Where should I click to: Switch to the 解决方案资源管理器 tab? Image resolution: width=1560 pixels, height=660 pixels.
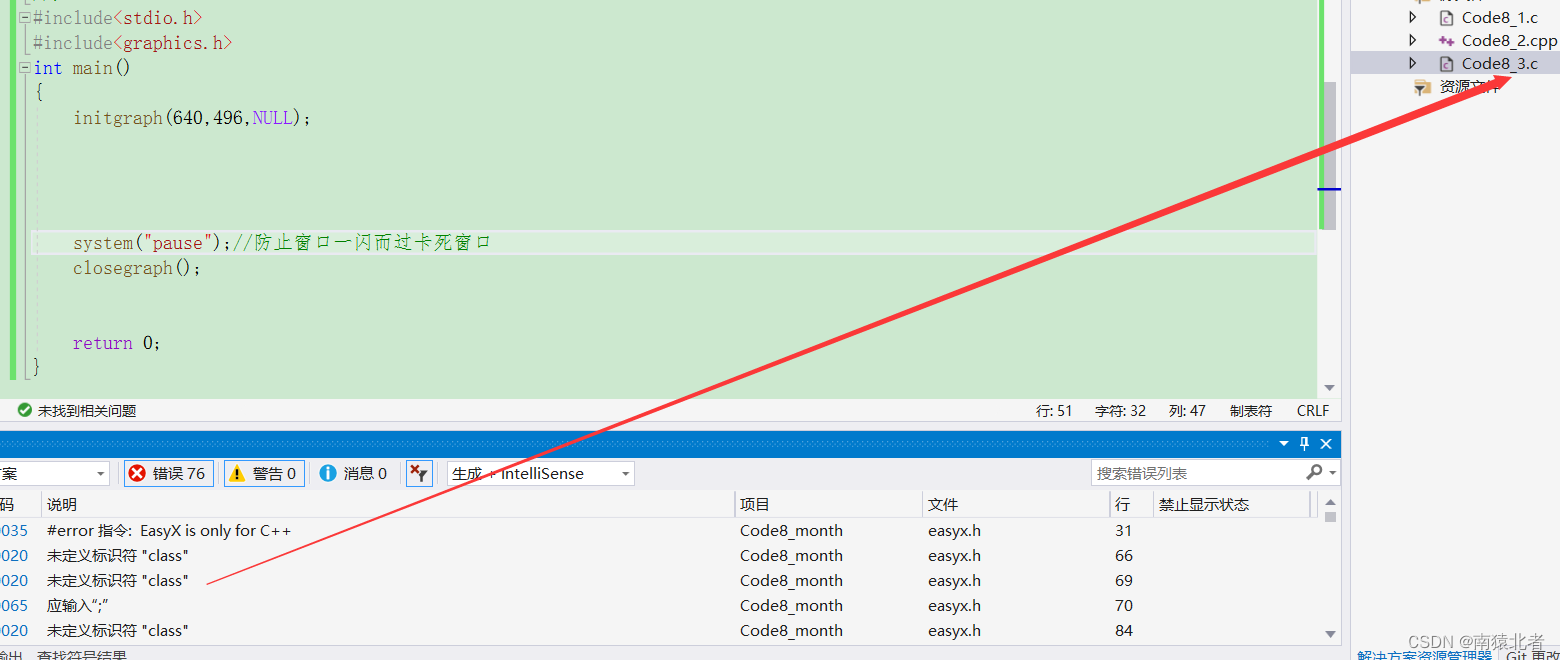[1424, 655]
